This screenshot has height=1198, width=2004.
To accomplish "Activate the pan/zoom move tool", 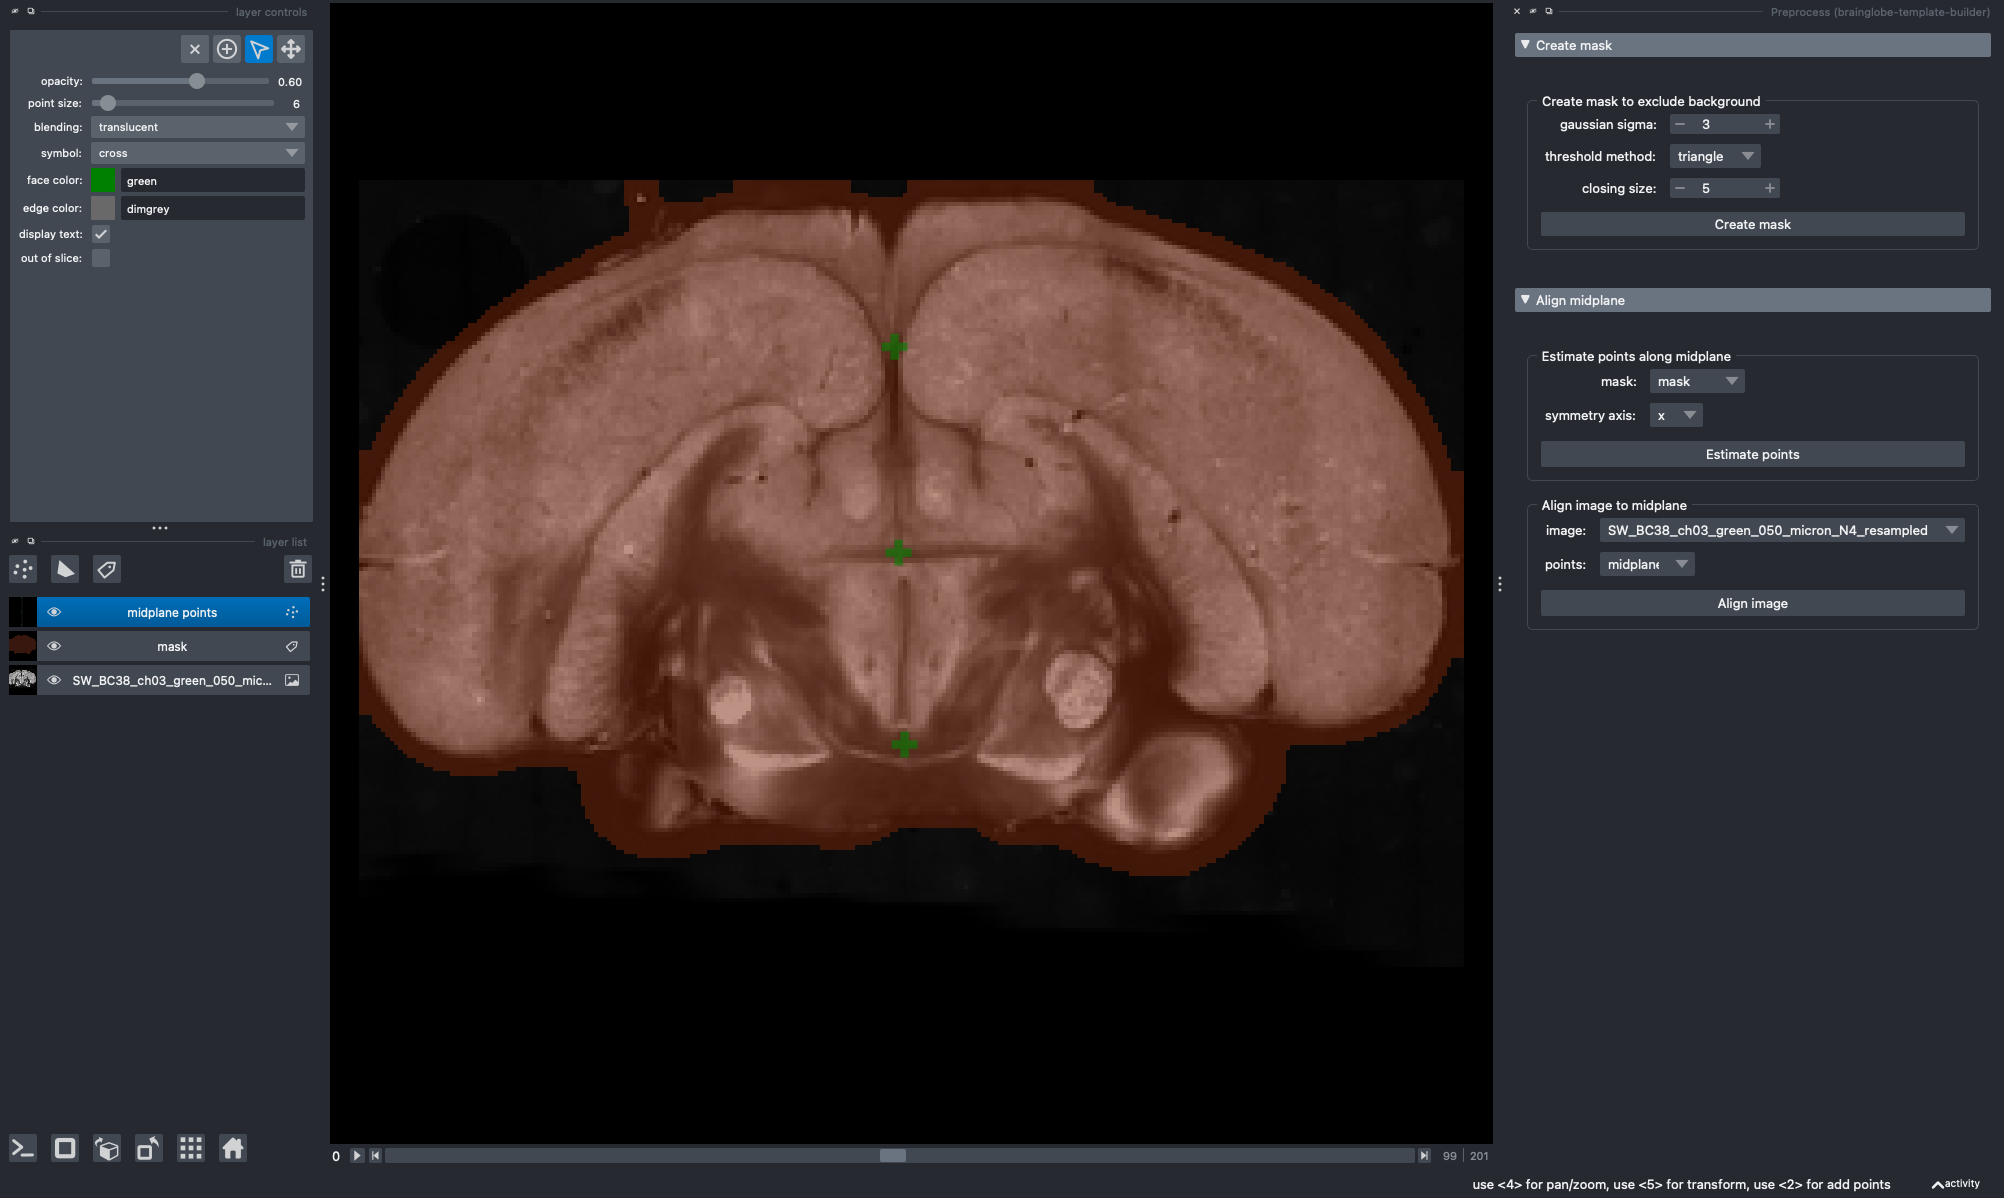I will tap(291, 49).
